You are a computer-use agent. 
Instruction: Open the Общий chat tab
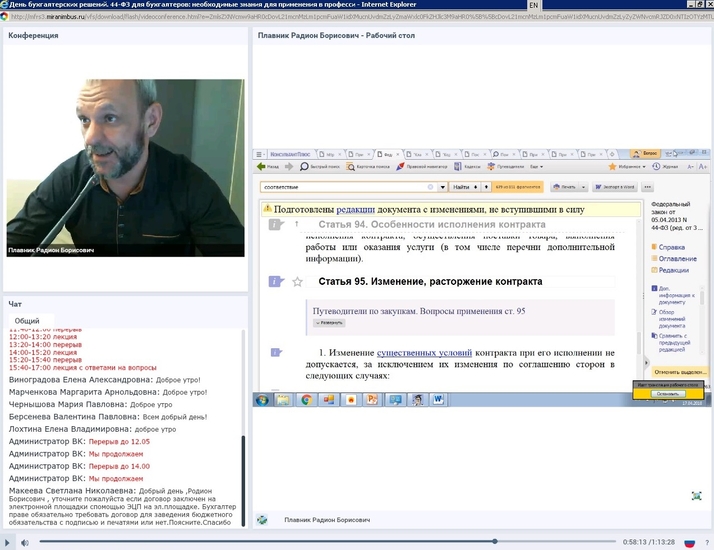click(x=27, y=321)
